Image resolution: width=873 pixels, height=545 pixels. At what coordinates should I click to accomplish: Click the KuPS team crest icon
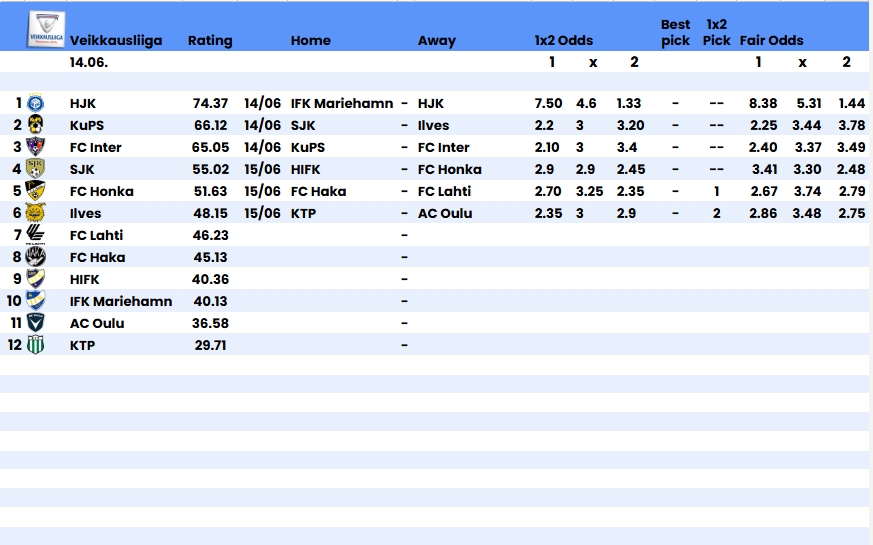pyautogui.click(x=36, y=125)
